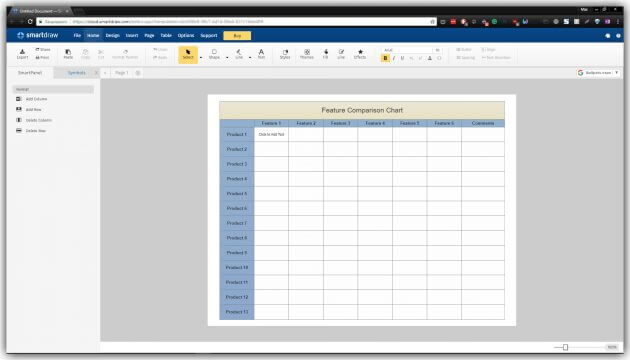Open the Effects star tool
The height and width of the screenshot is (360, 630).
pyautogui.click(x=360, y=54)
